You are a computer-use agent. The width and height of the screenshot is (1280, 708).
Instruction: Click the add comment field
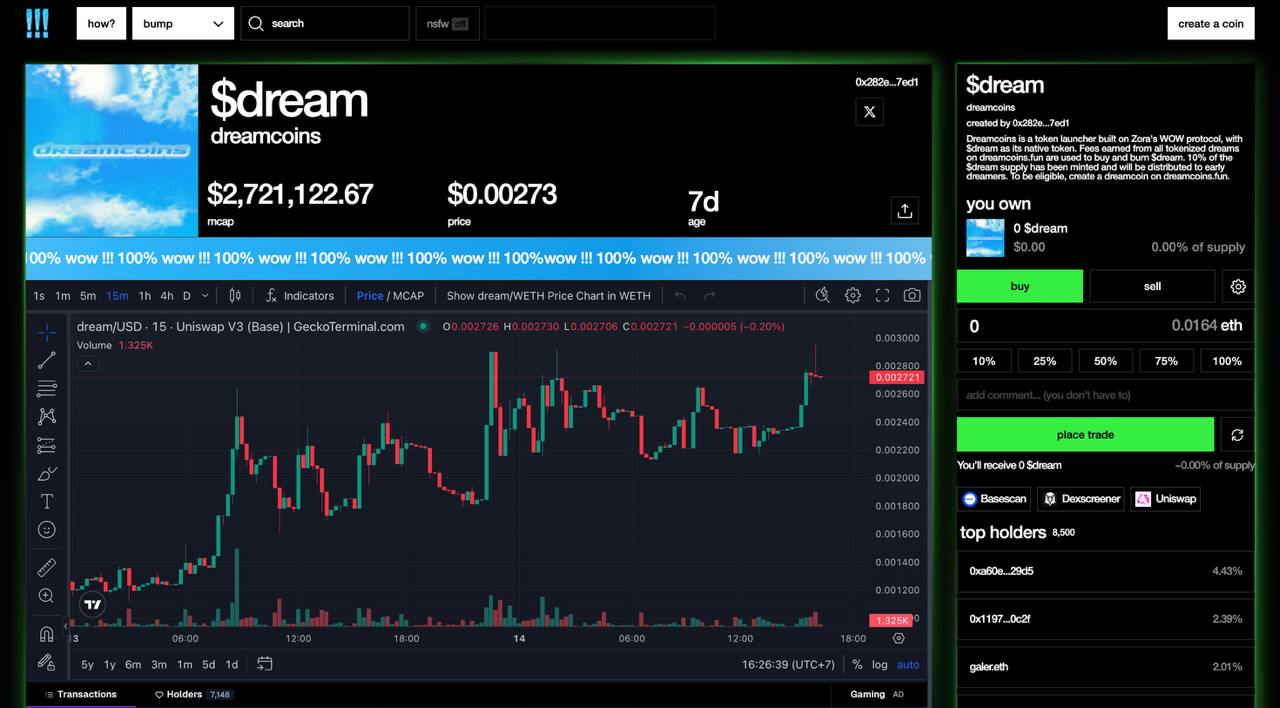[1105, 395]
